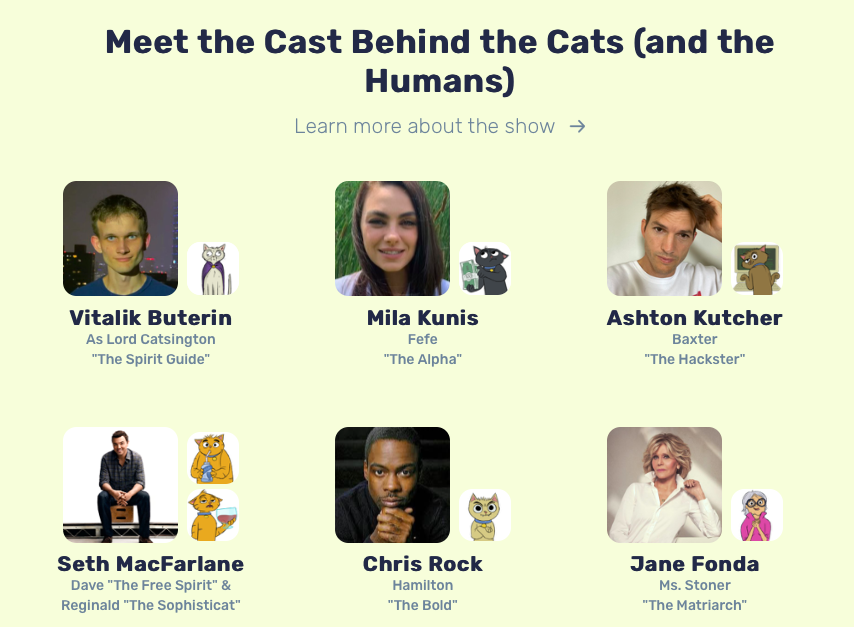Click the Chris Rock name heading
Viewport: 854px width, 627px height.
[x=423, y=564]
